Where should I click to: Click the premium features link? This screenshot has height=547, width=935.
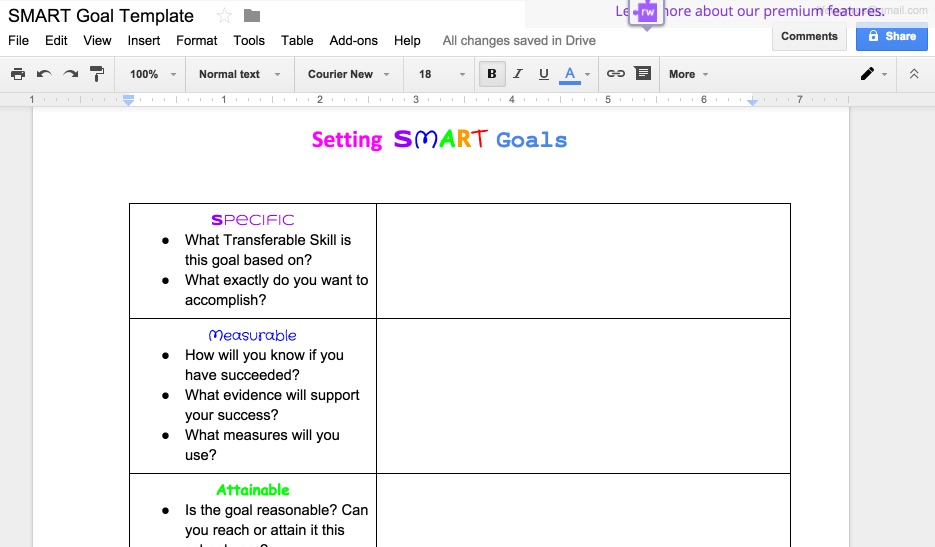click(750, 11)
